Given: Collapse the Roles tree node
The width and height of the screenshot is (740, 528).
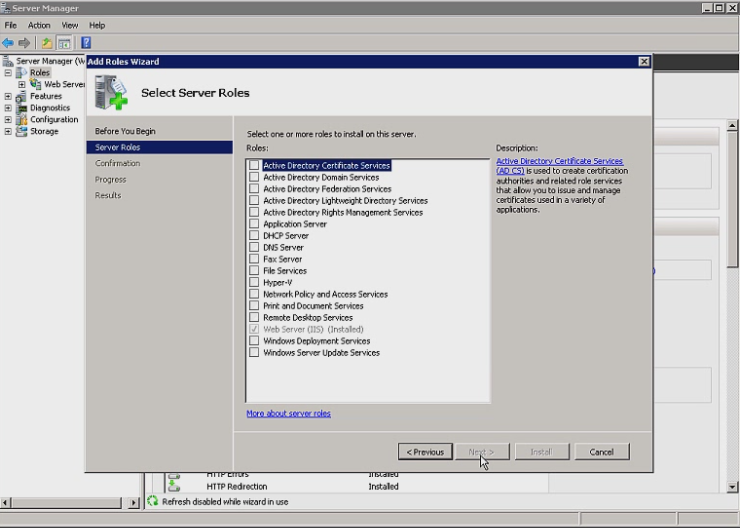Looking at the screenshot, I should (x=8, y=73).
